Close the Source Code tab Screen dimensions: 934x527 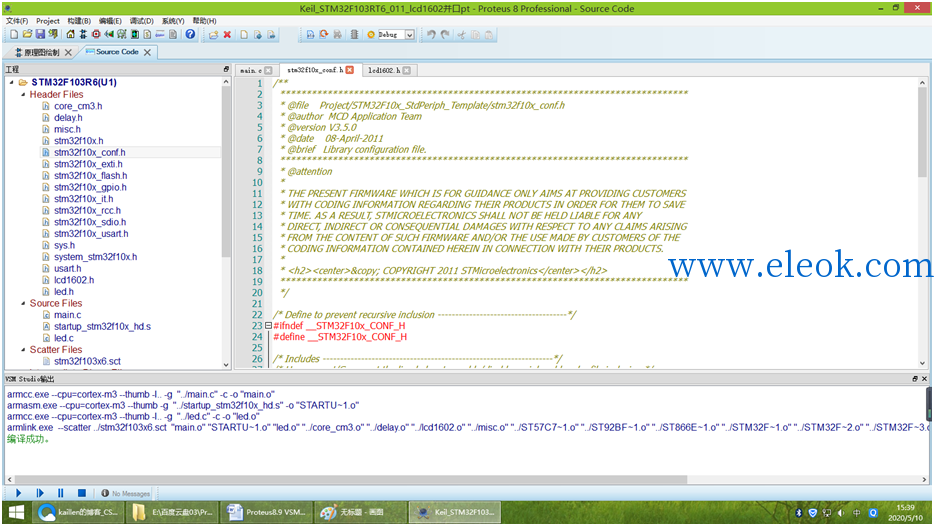[147, 52]
